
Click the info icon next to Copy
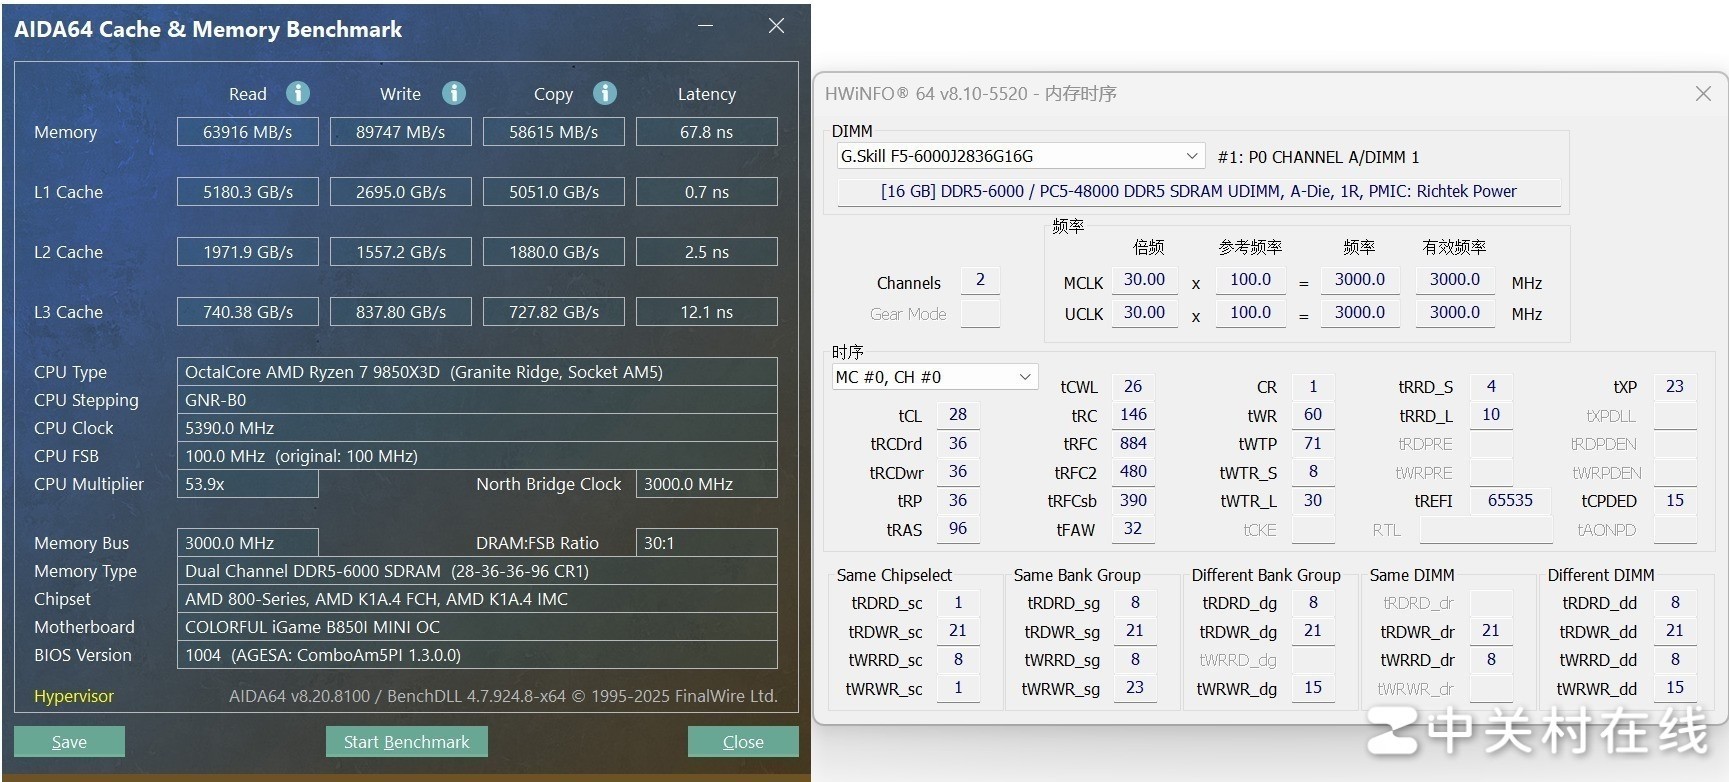(x=605, y=93)
